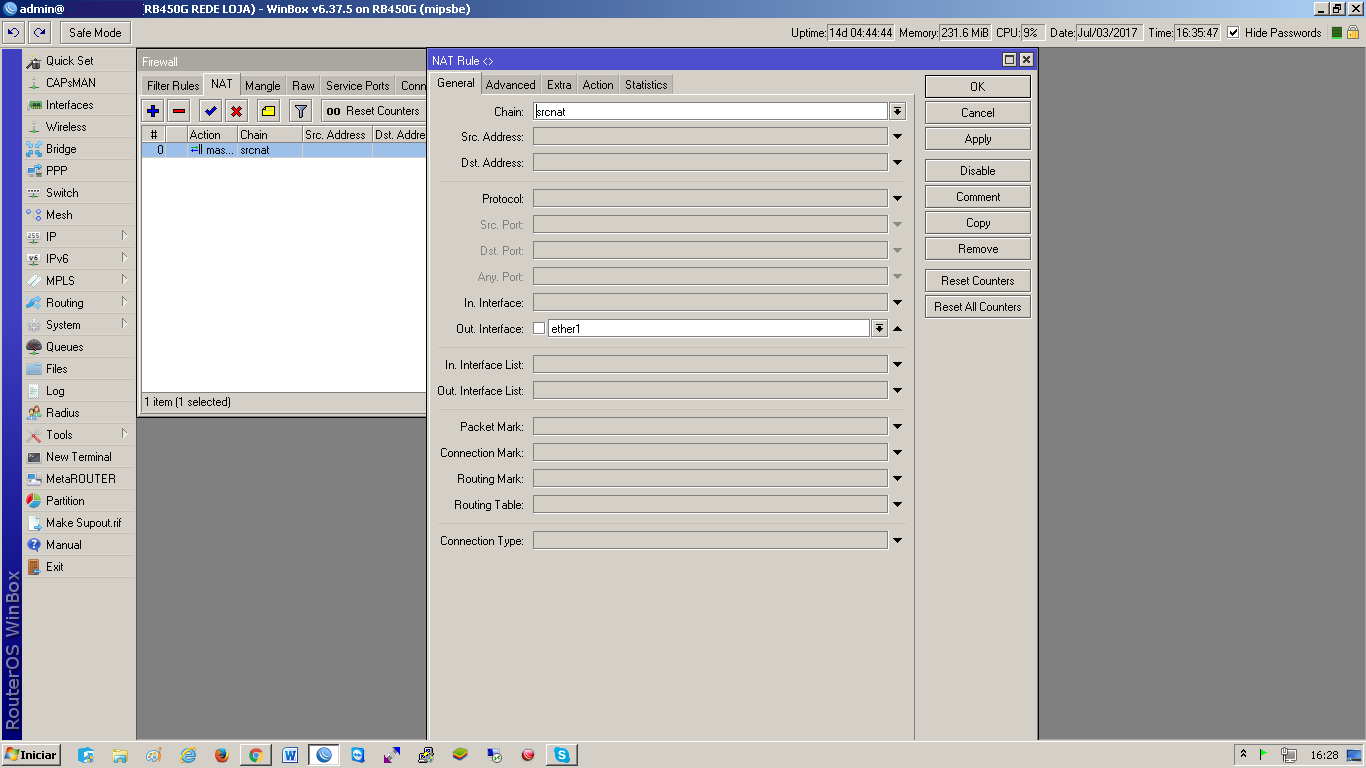Open Log from the sidebar
Viewport: 1366px width, 768px height.
79,391
